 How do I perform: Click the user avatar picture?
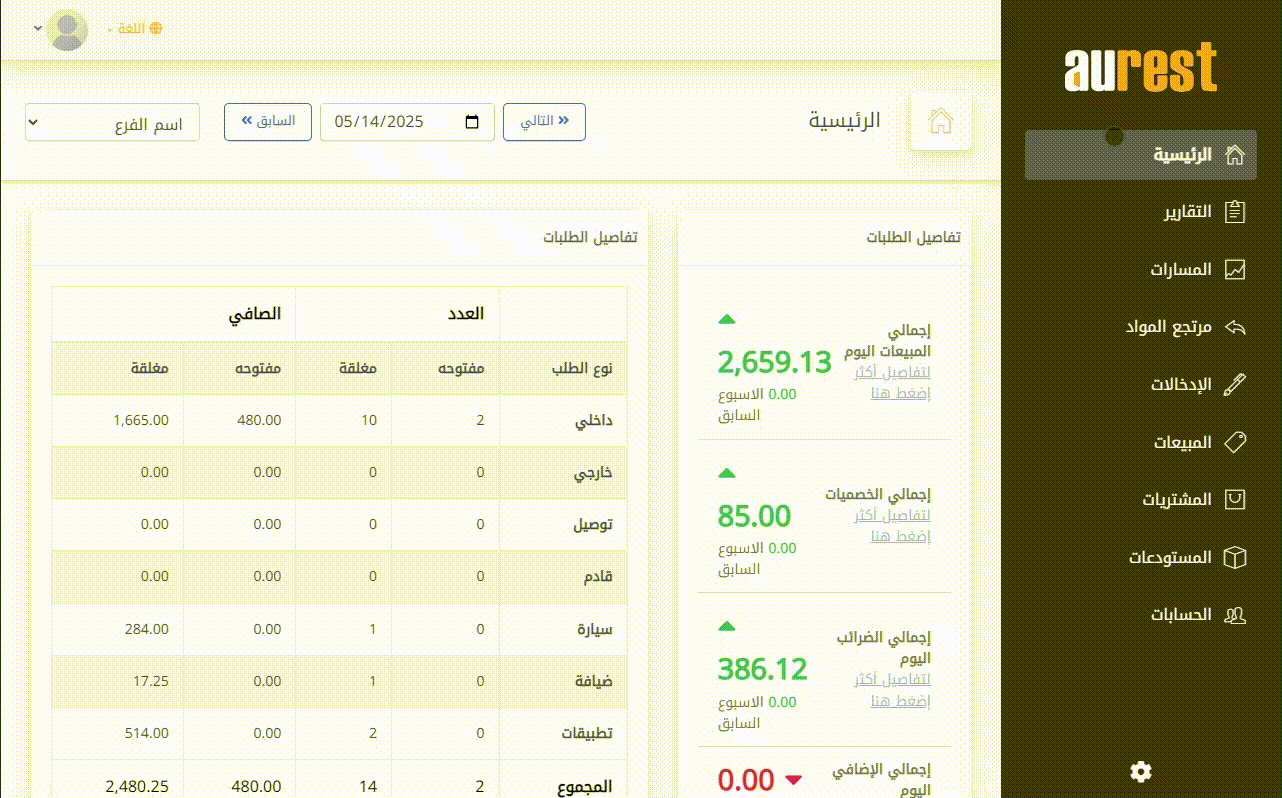tap(68, 30)
